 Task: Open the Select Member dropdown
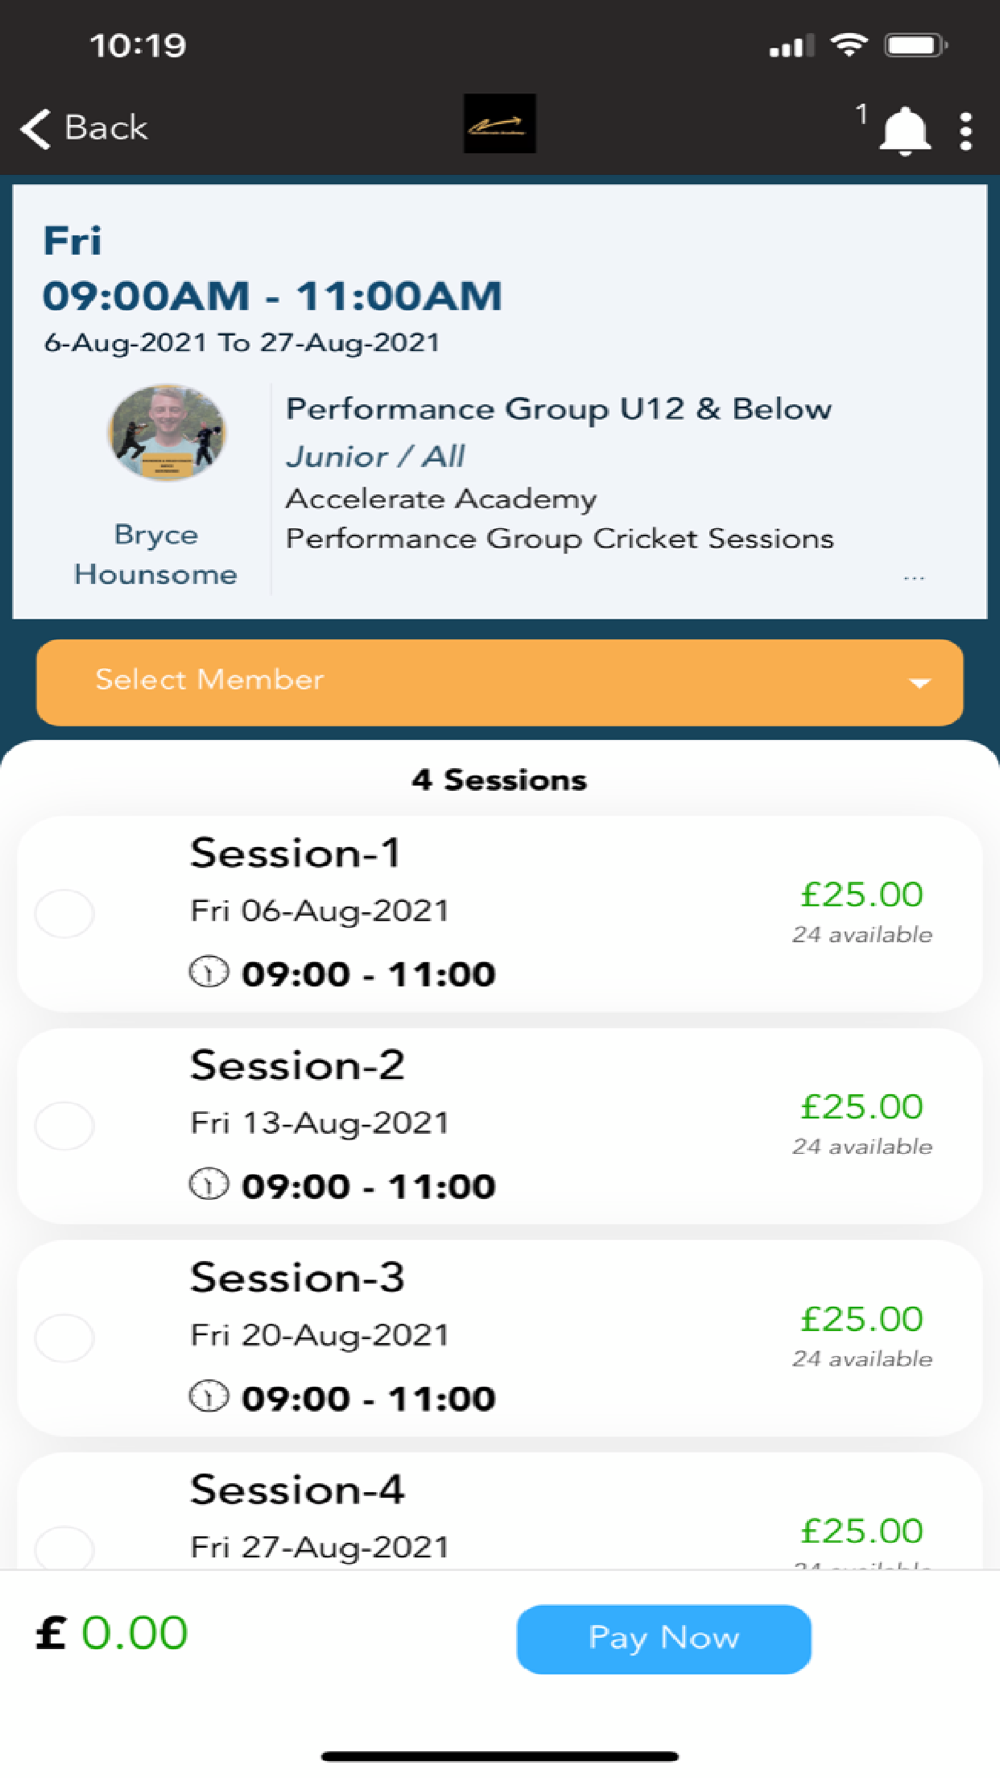499,682
